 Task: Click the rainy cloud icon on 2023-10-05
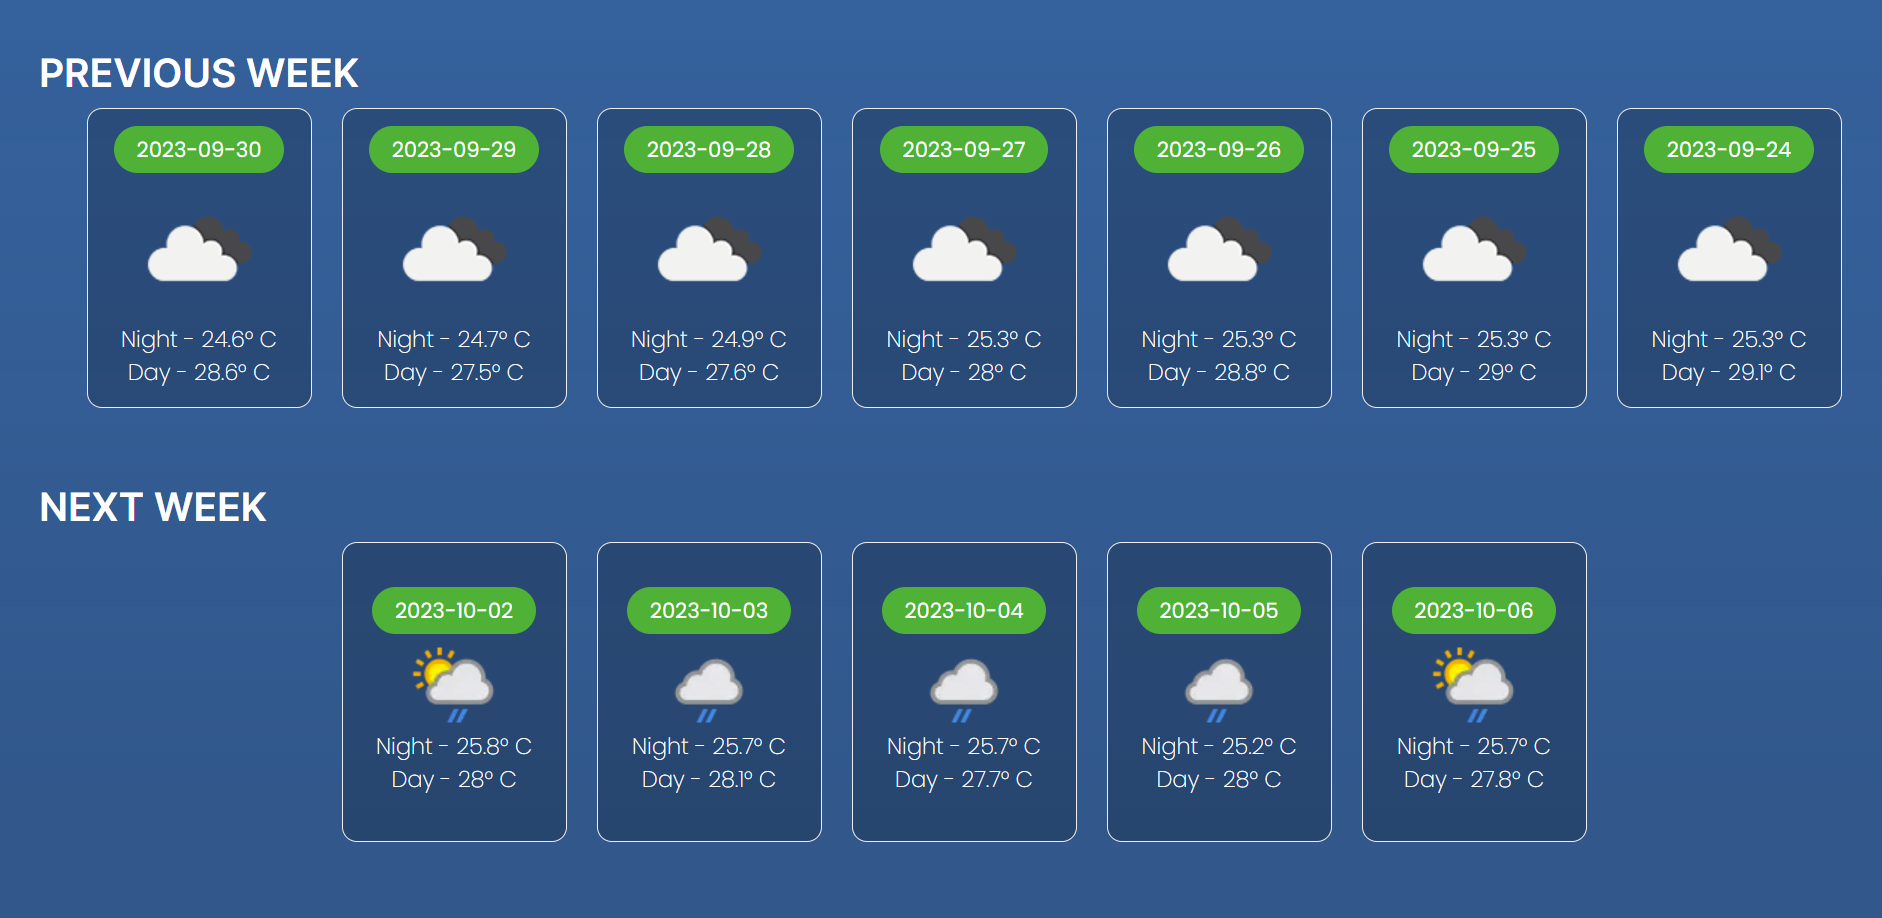point(1218,685)
